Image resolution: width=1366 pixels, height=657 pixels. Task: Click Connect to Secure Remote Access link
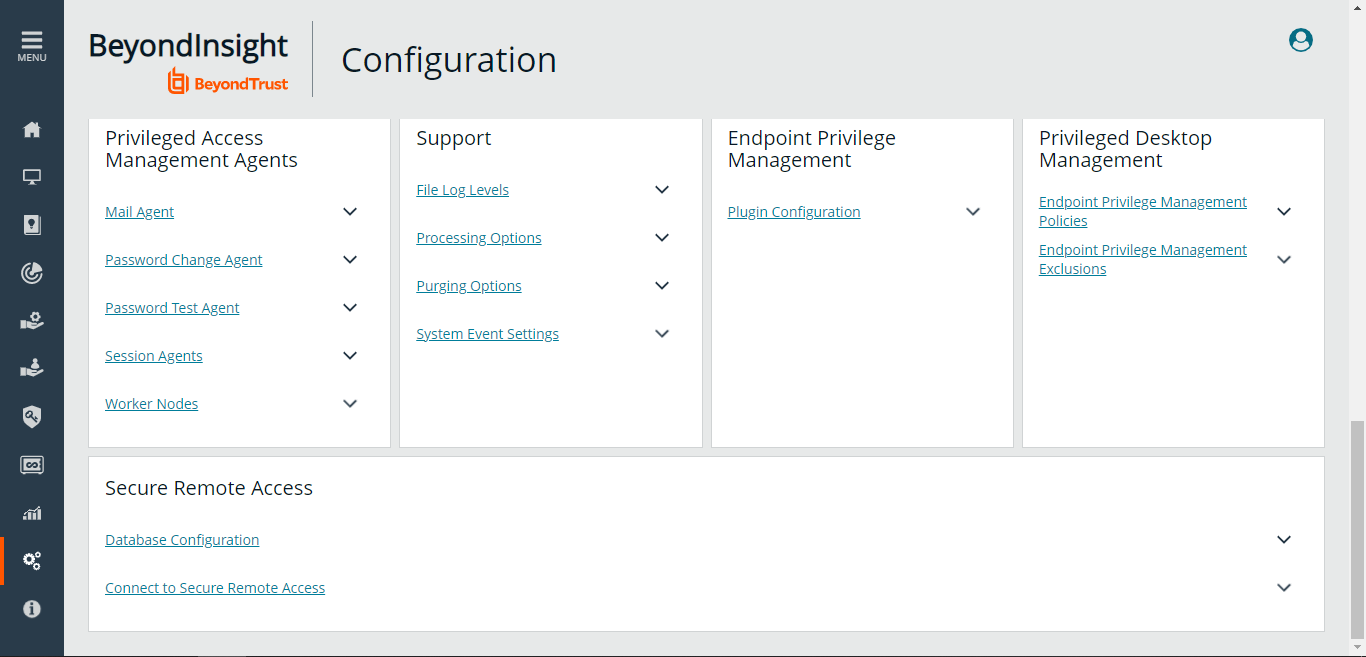tap(215, 588)
